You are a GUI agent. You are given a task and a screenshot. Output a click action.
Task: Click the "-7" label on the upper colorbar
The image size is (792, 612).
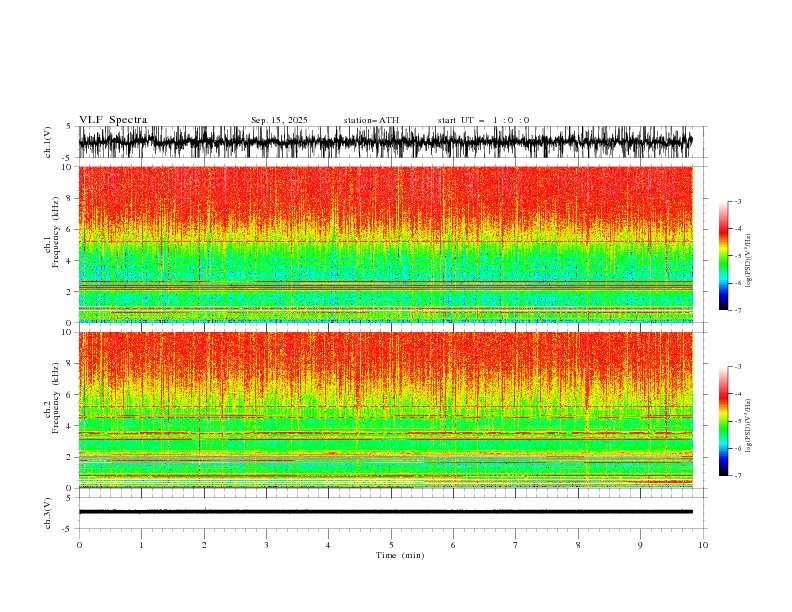tap(738, 310)
